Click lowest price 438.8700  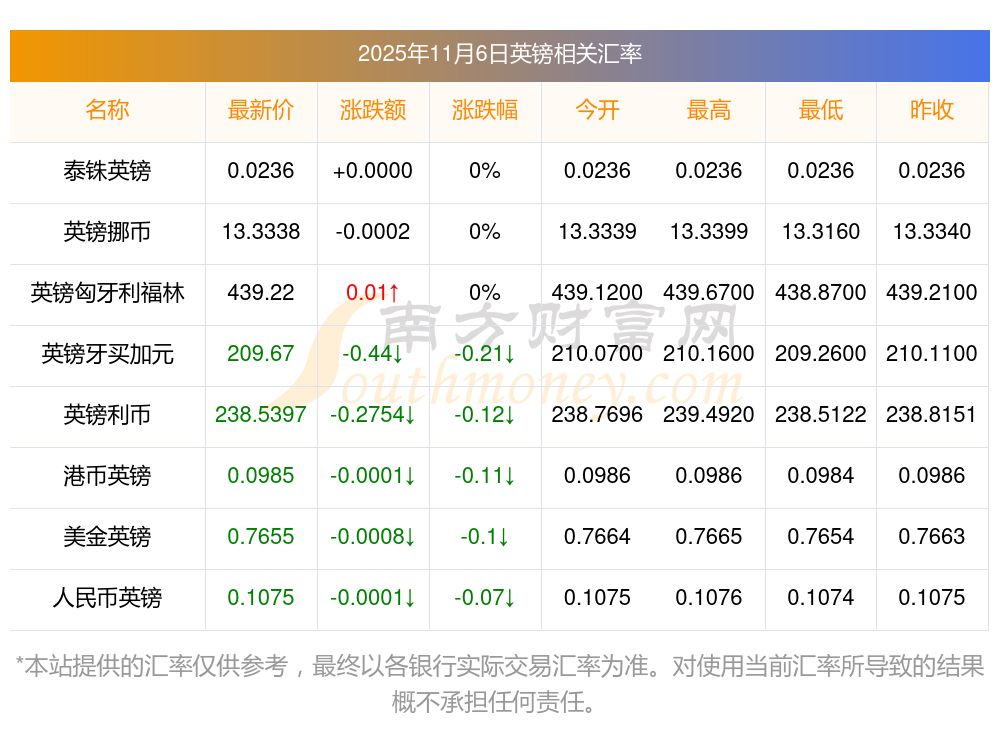click(x=821, y=293)
